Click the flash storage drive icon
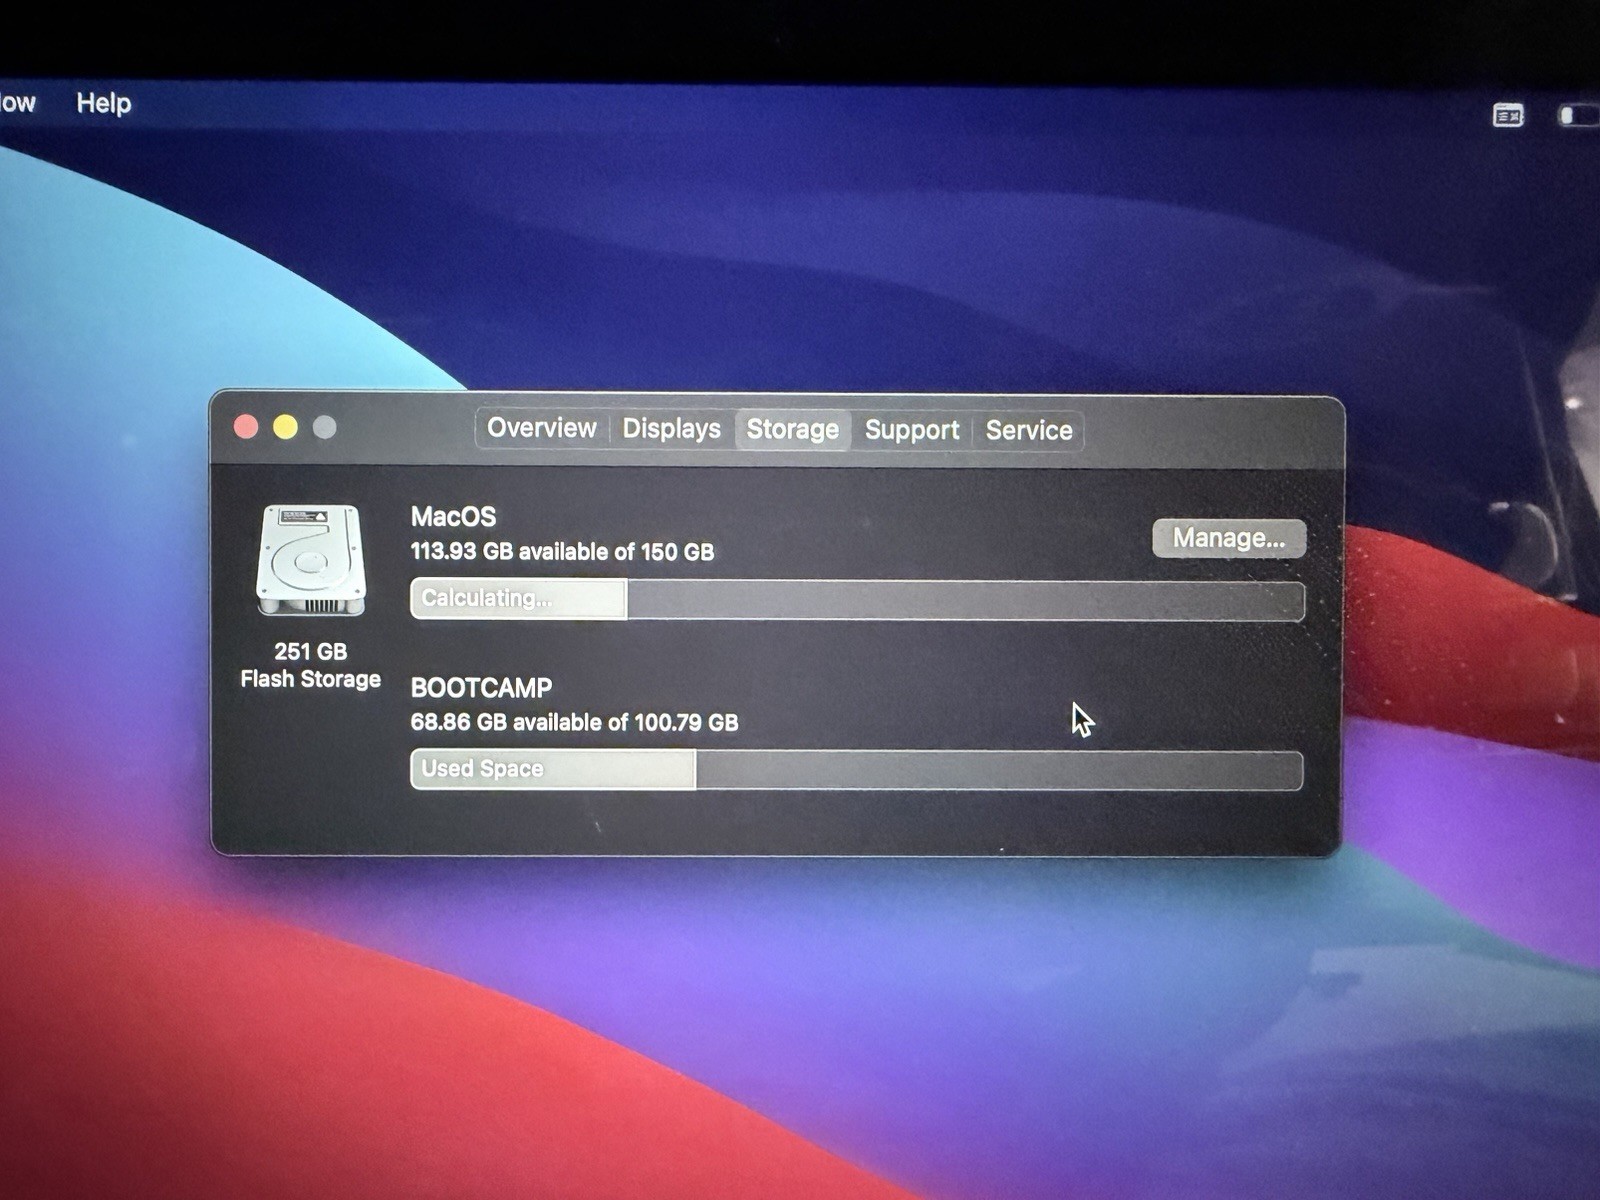 tap(311, 560)
